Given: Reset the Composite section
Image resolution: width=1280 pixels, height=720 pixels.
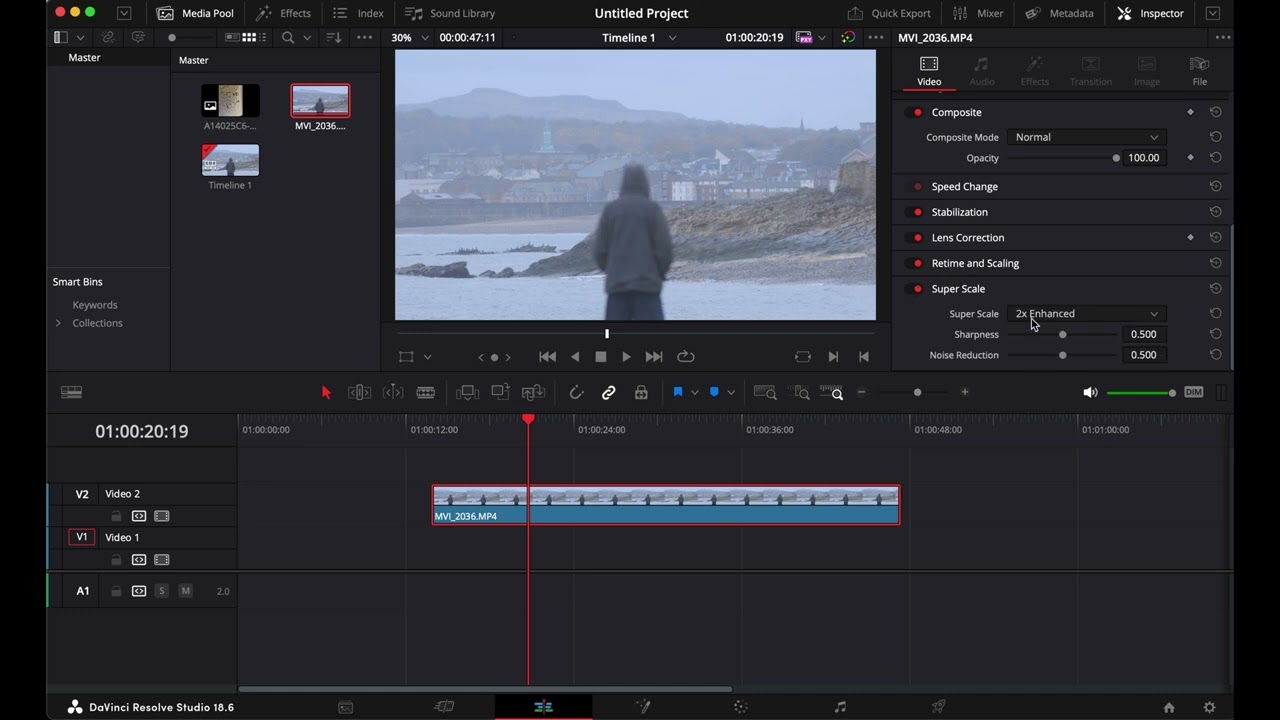Looking at the screenshot, I should click(1215, 112).
